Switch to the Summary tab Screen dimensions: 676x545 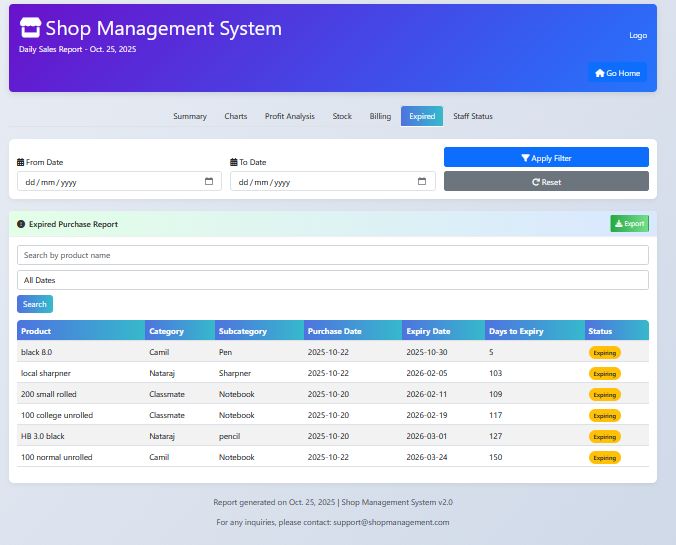tap(190, 117)
